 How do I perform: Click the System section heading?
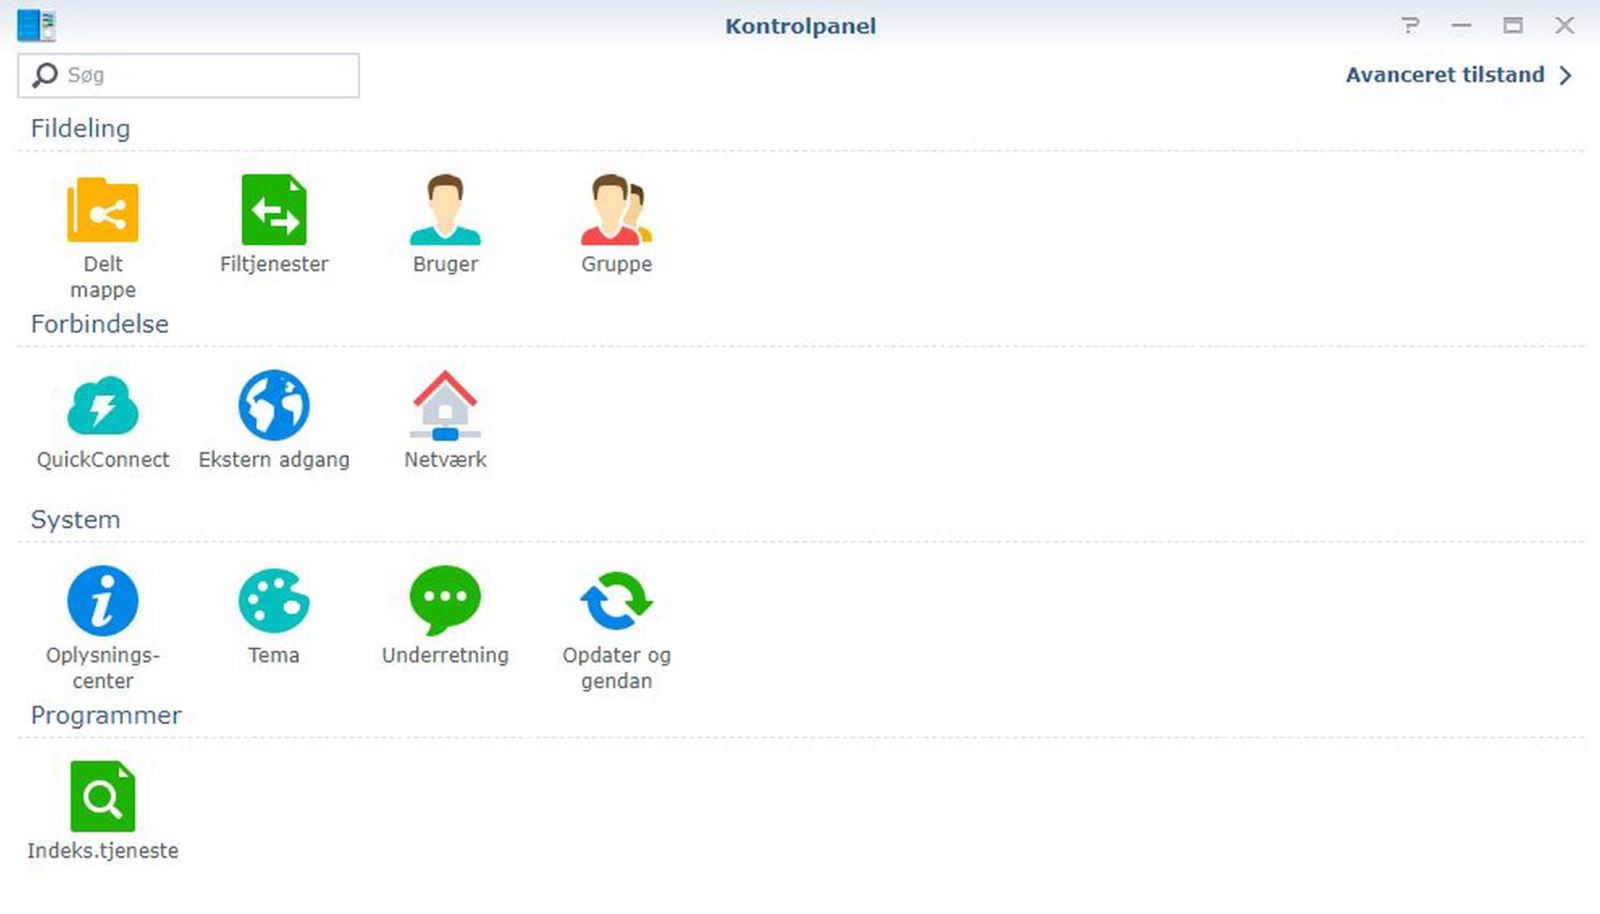(75, 520)
